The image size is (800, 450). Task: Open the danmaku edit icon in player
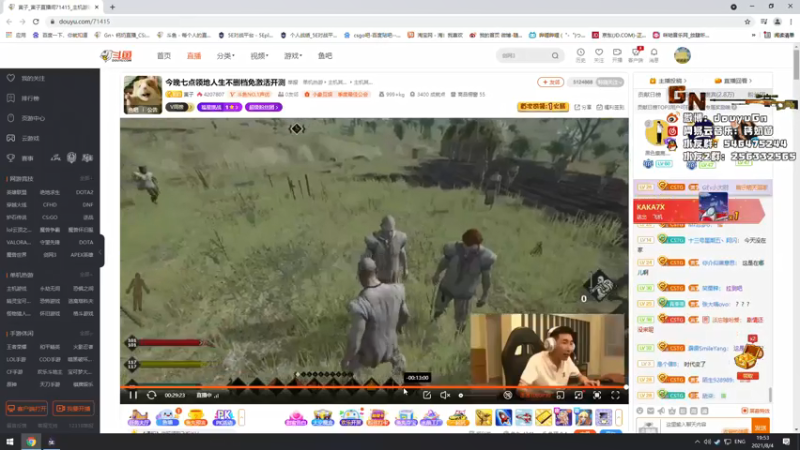click(427, 395)
